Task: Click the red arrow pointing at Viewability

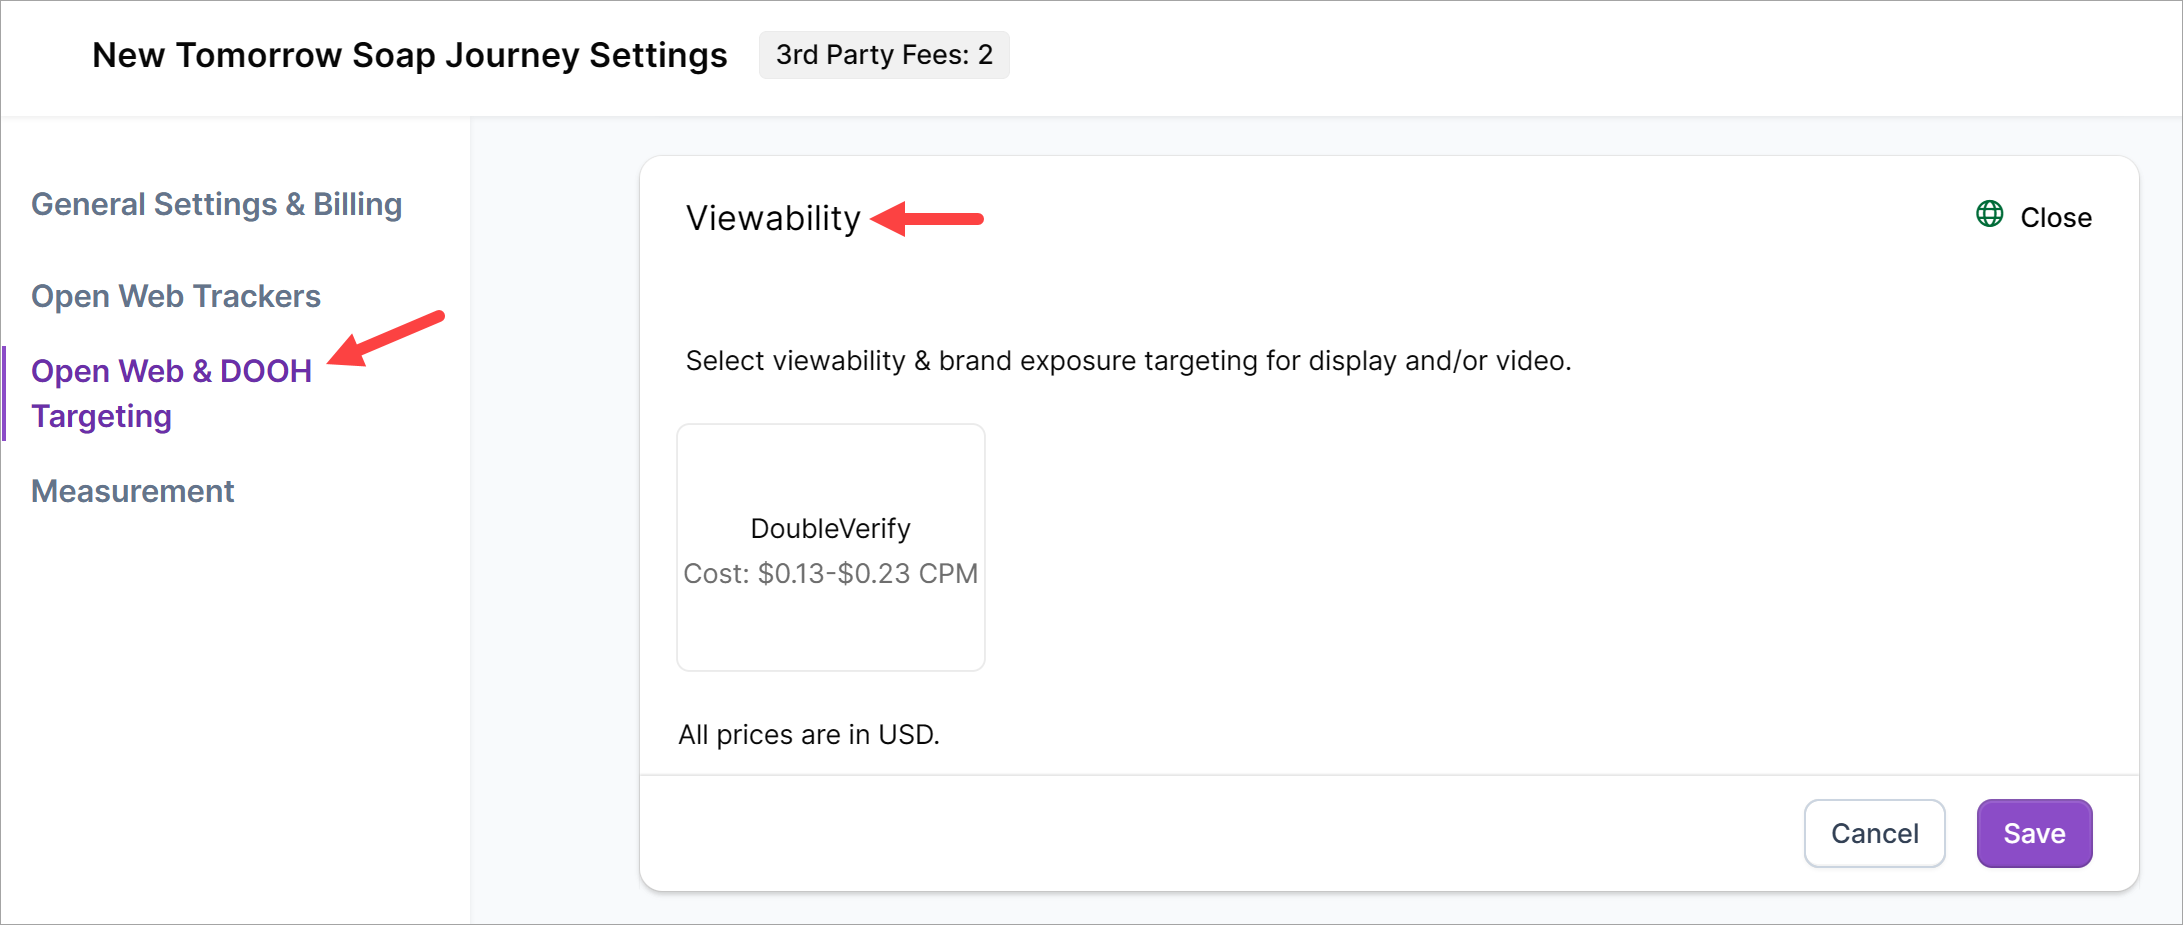Action: click(928, 218)
